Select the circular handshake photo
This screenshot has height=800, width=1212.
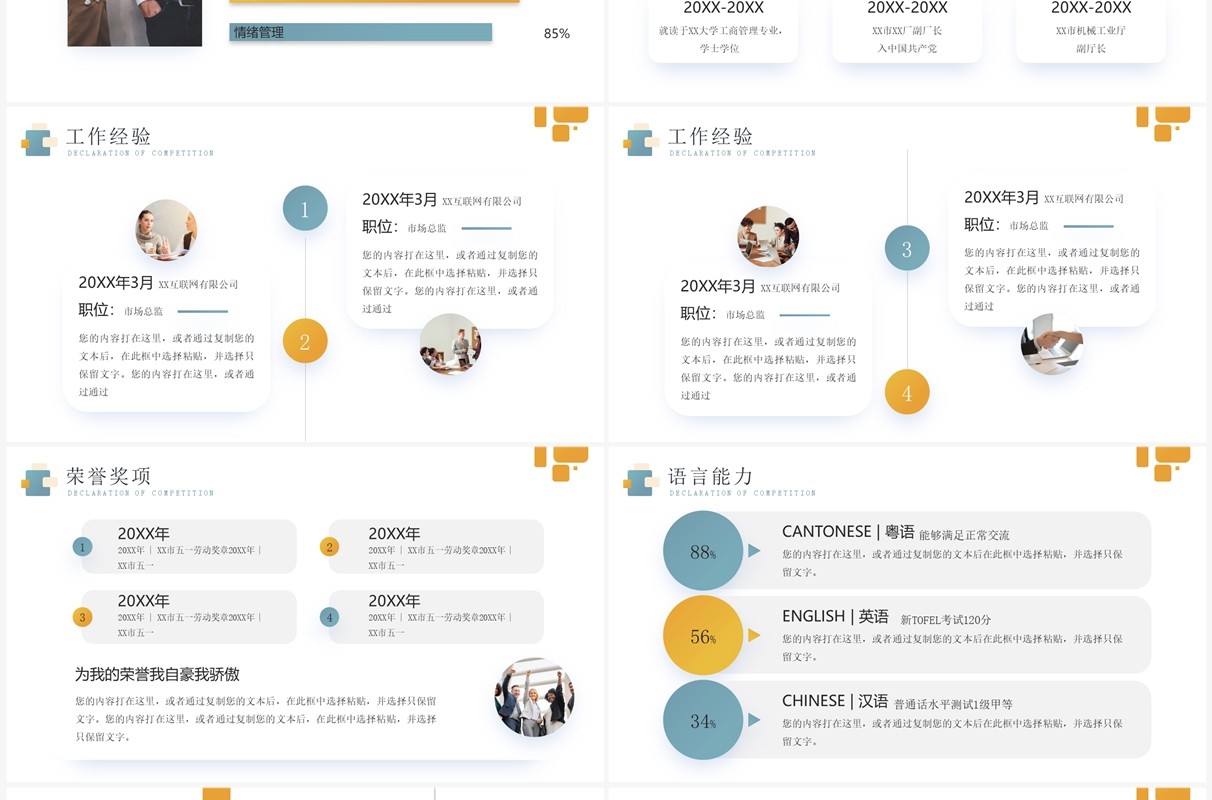click(x=1052, y=344)
